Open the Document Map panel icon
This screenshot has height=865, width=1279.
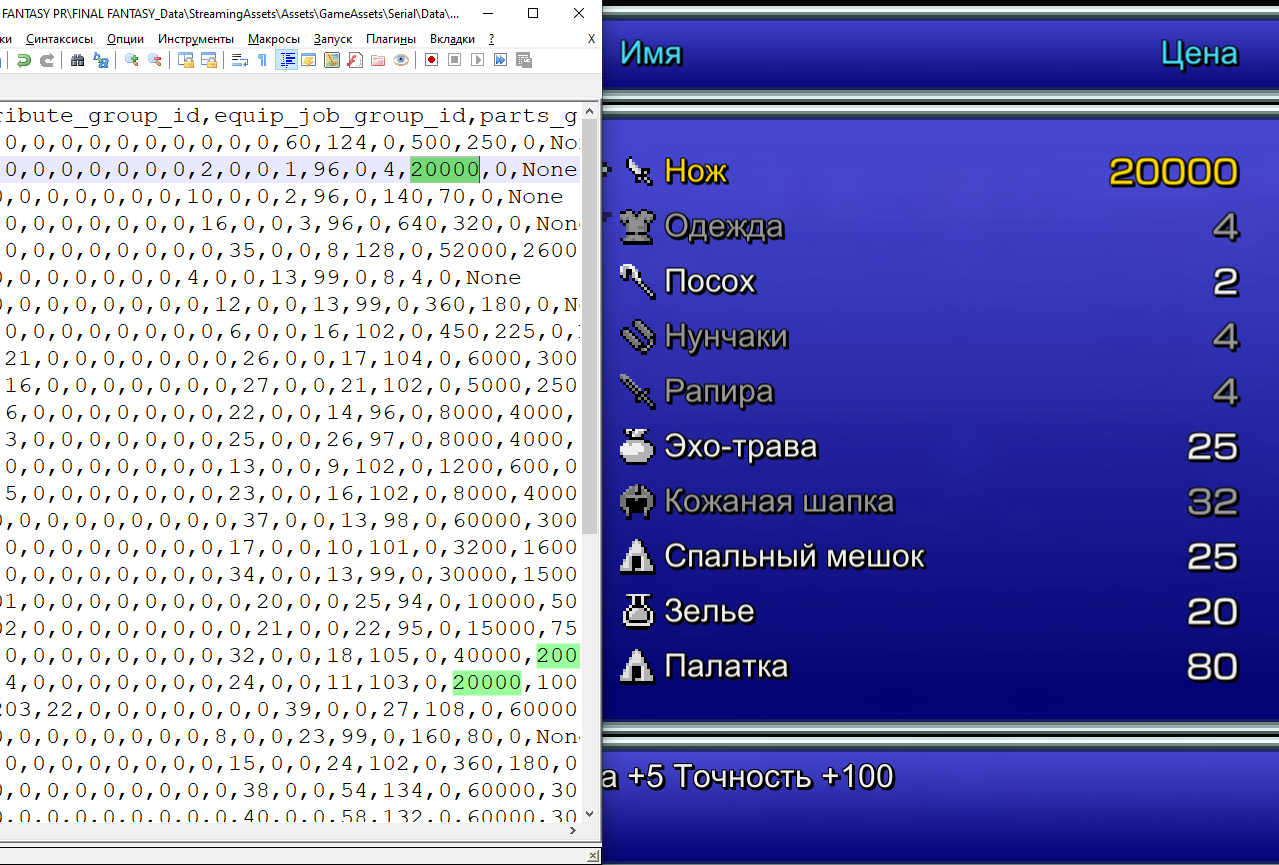pyautogui.click(x=333, y=60)
